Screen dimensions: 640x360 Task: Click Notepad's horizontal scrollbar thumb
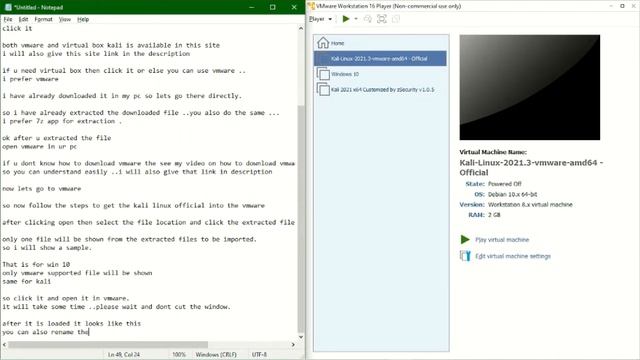click(108, 344)
